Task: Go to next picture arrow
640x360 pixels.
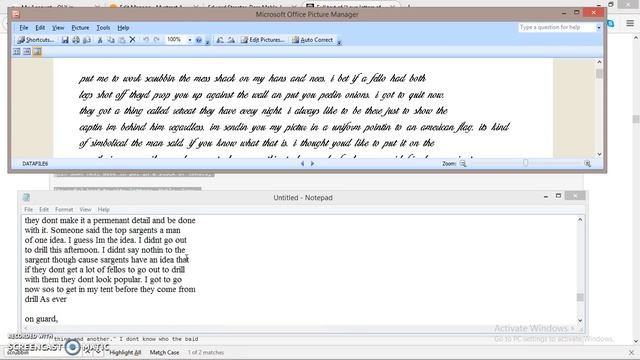Action: click(x=313, y=163)
